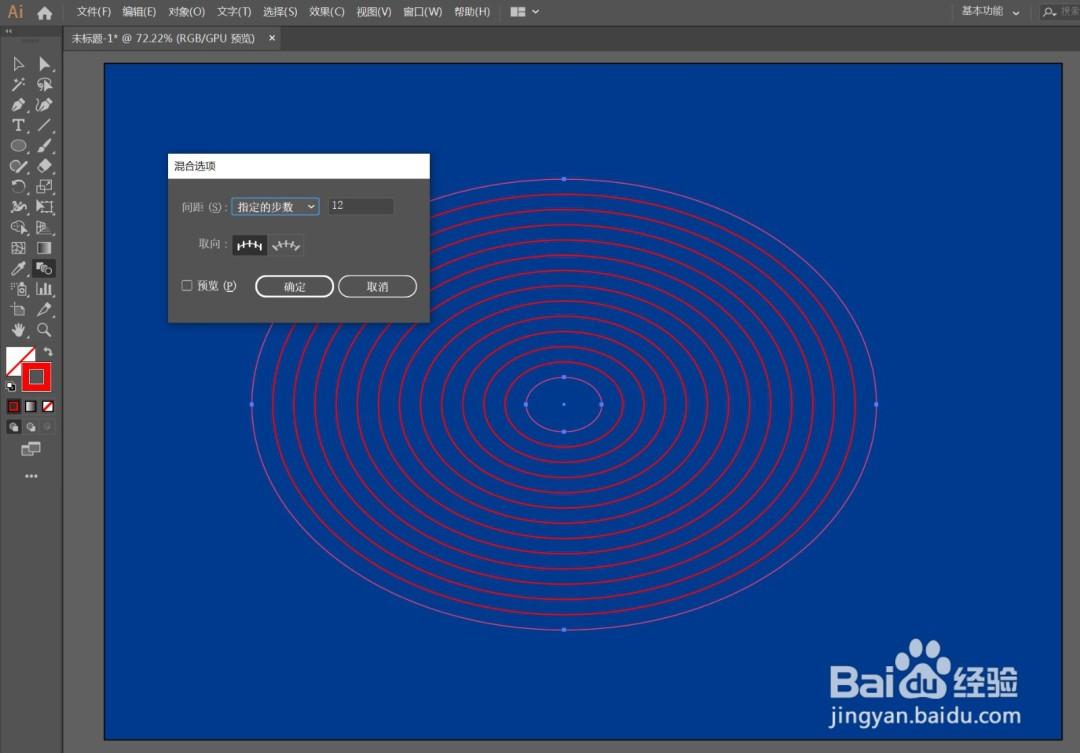Open the 选择(S) menu
1080x753 pixels.
coord(280,12)
